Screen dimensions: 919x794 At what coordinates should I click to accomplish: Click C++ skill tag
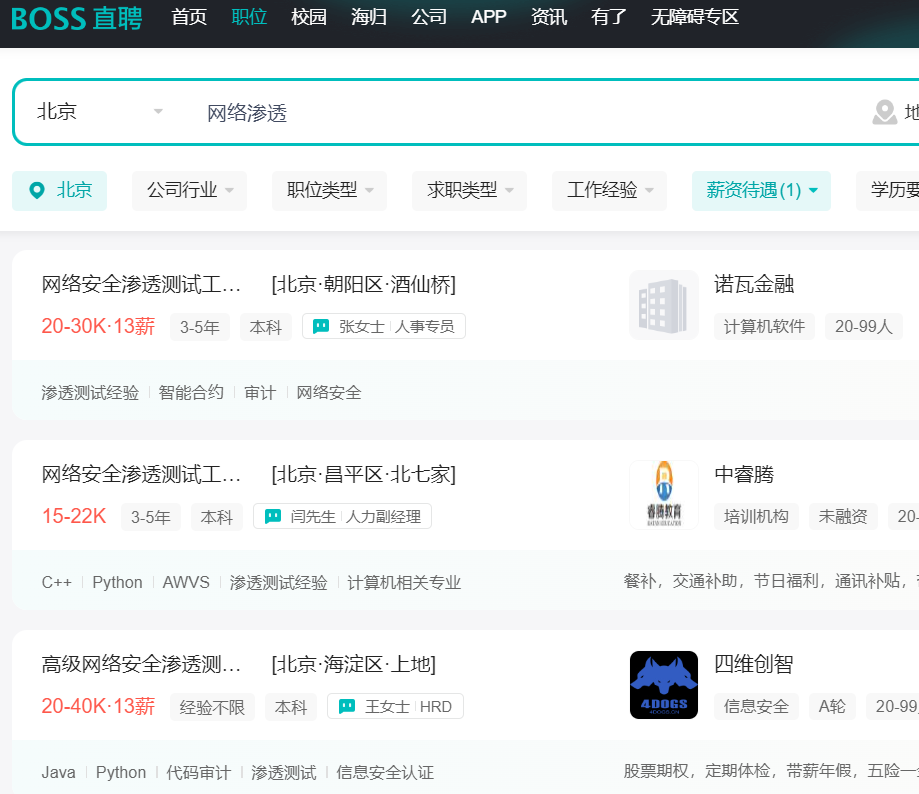pyautogui.click(x=56, y=582)
